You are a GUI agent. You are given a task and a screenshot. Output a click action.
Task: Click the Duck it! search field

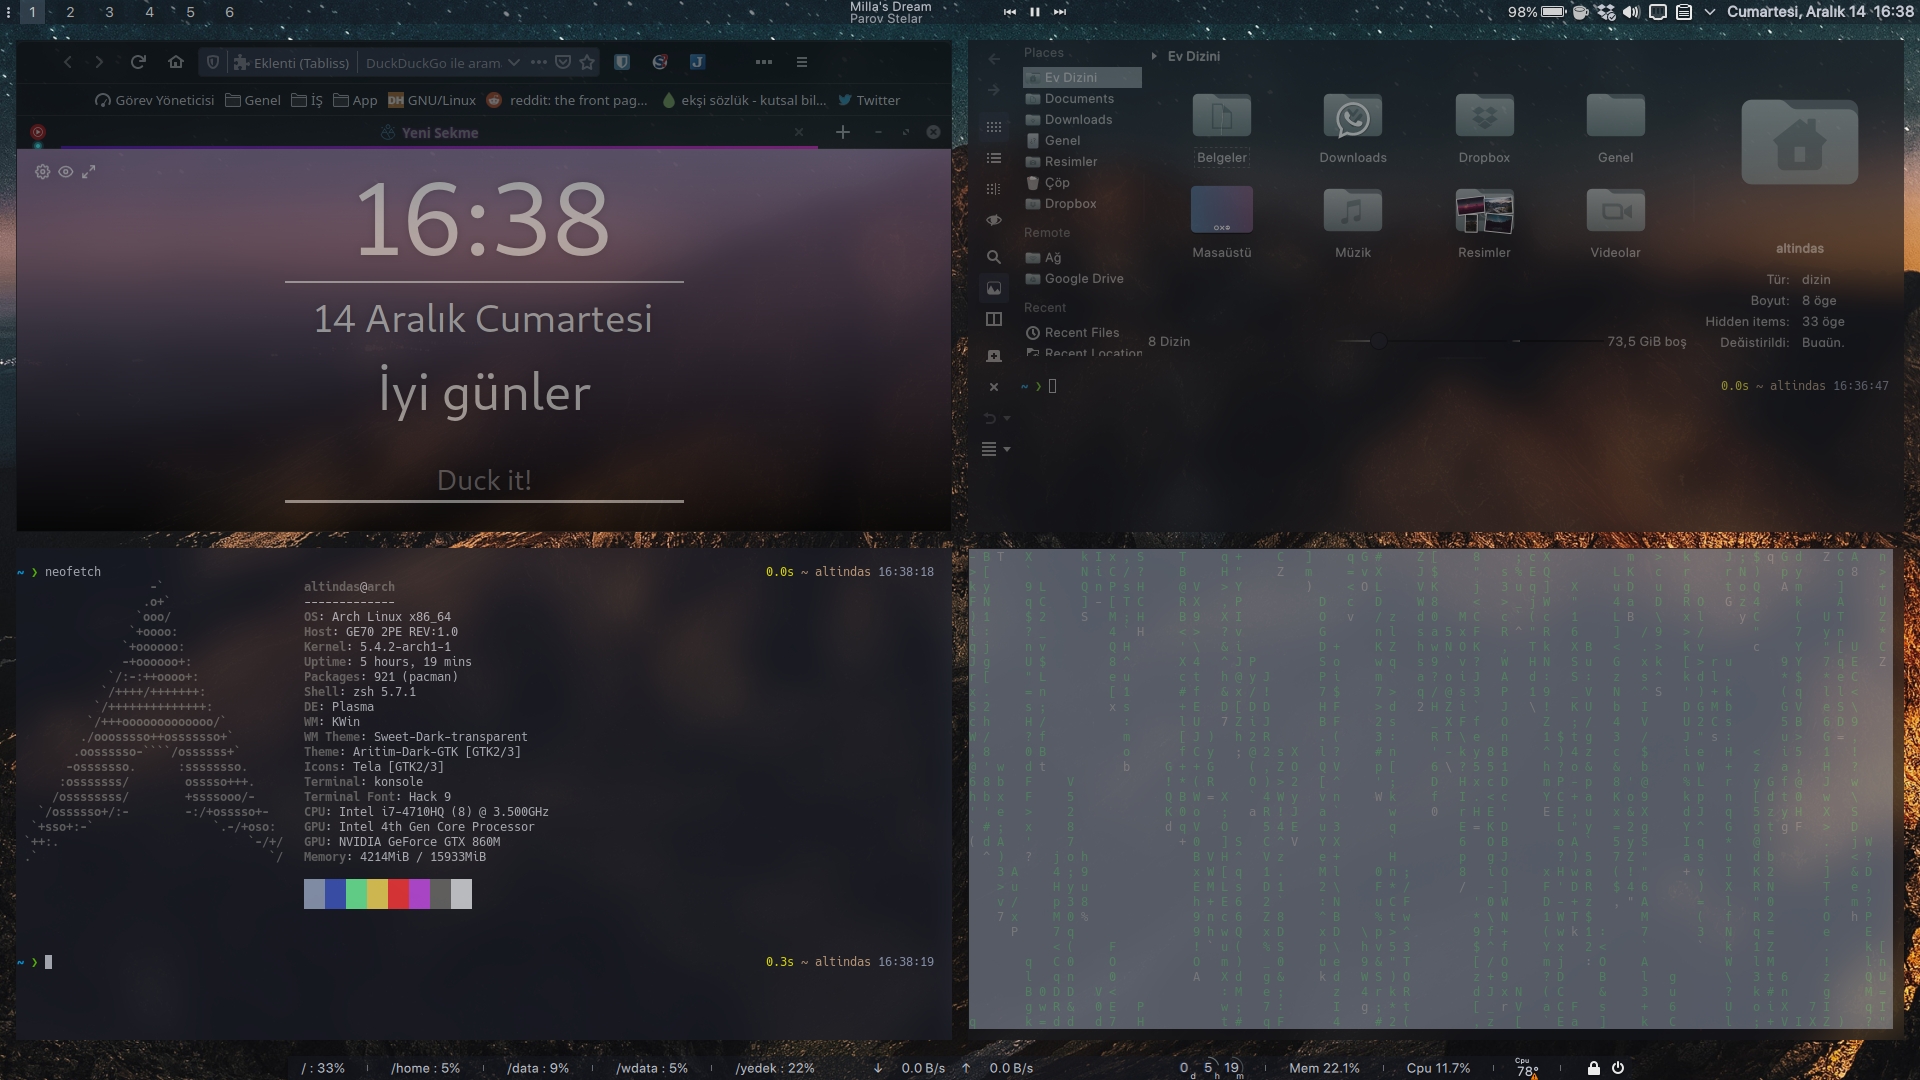pyautogui.click(x=484, y=480)
